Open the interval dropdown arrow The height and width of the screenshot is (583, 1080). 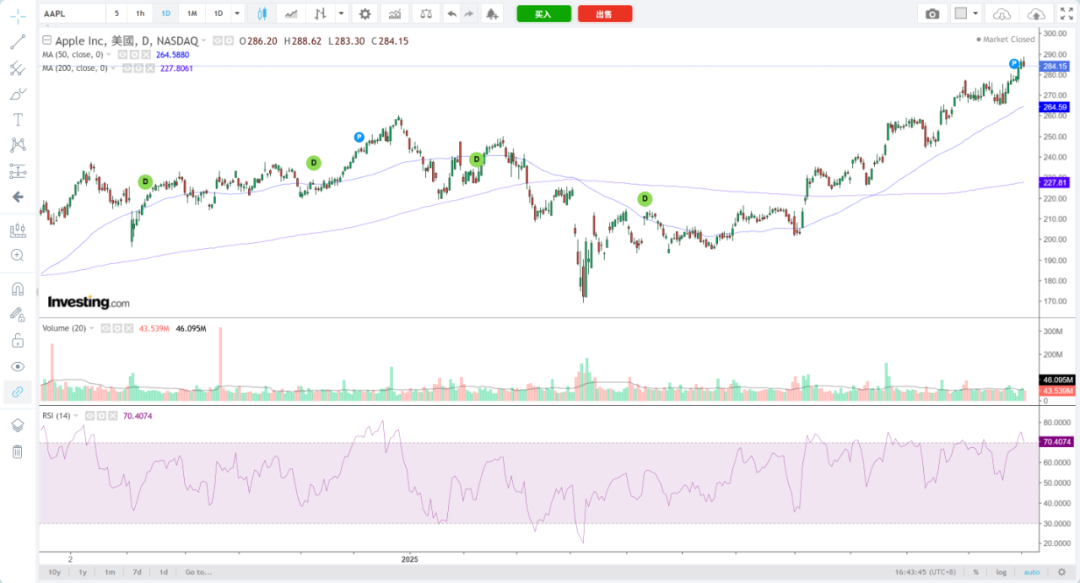[x=237, y=14]
